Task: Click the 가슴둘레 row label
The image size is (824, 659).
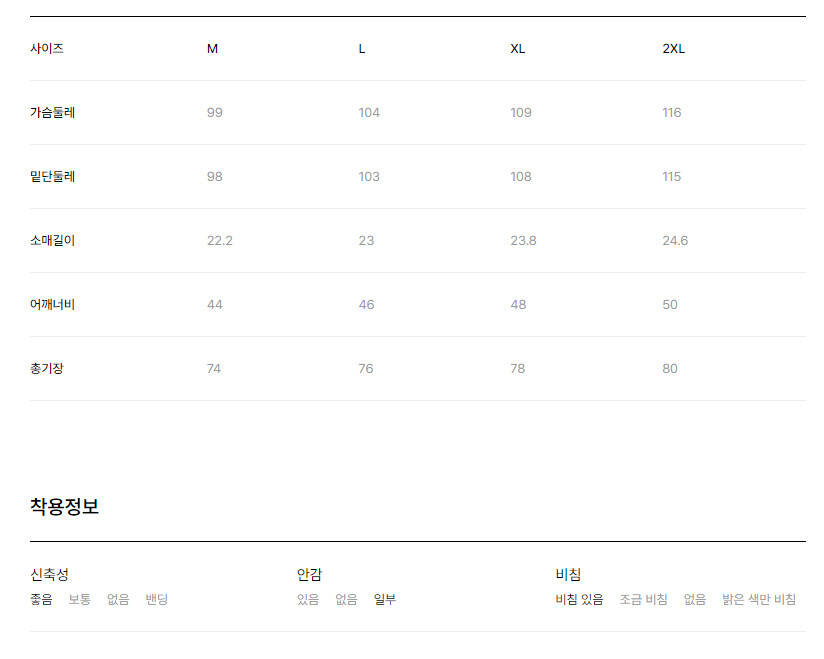Action: pos(52,113)
